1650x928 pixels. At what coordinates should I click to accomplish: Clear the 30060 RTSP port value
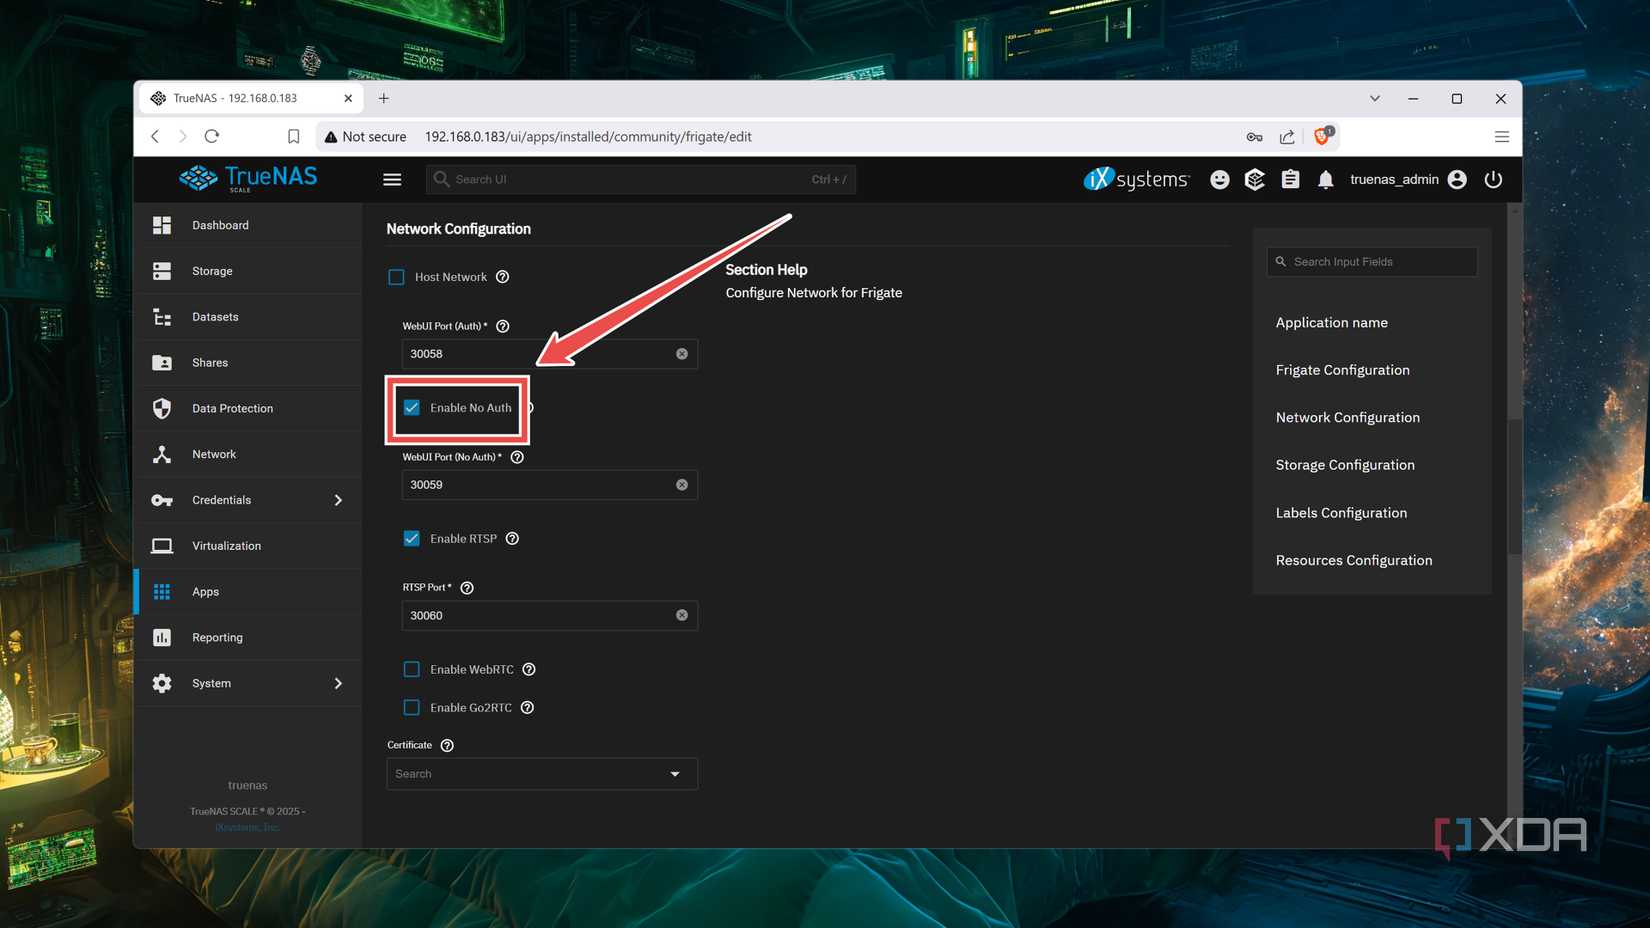click(682, 616)
